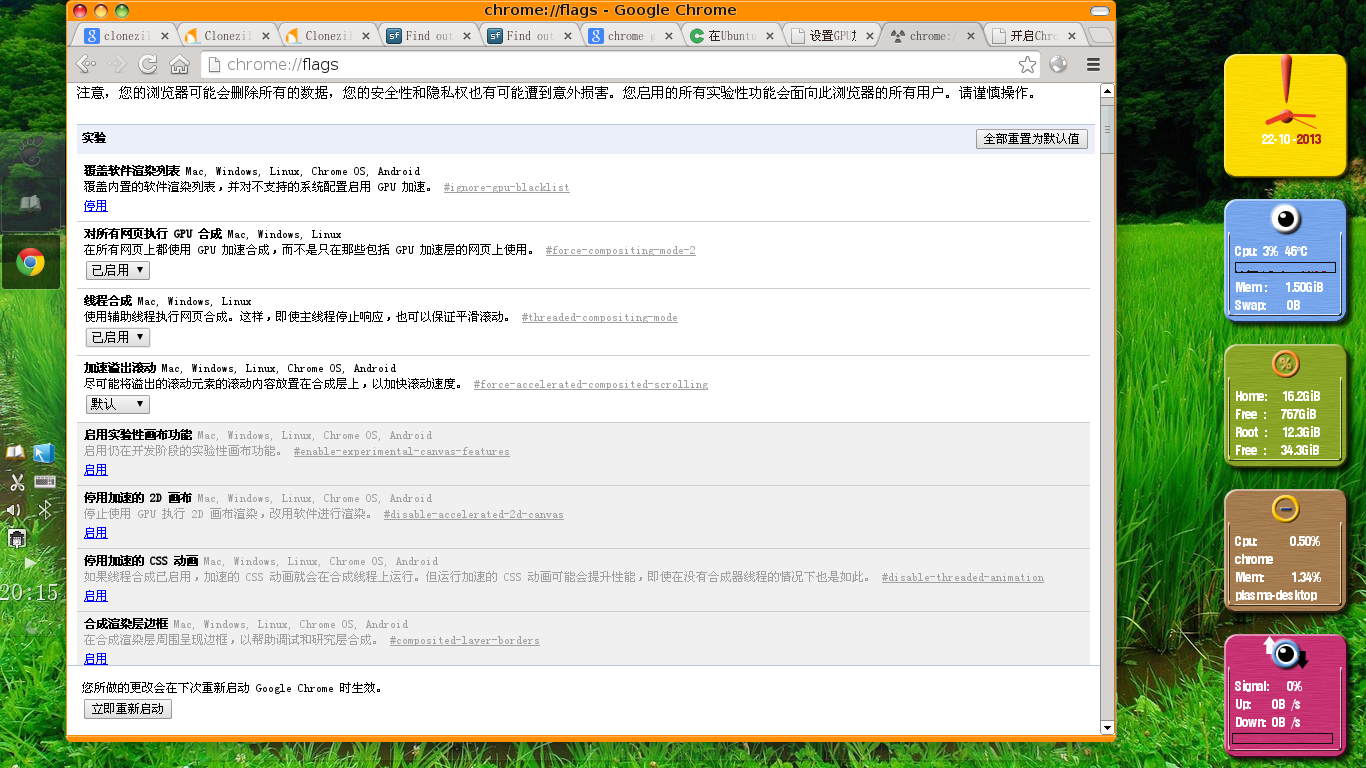This screenshot has width=1366, height=768.
Task: Click the network plug tray icon
Action: click(17, 539)
